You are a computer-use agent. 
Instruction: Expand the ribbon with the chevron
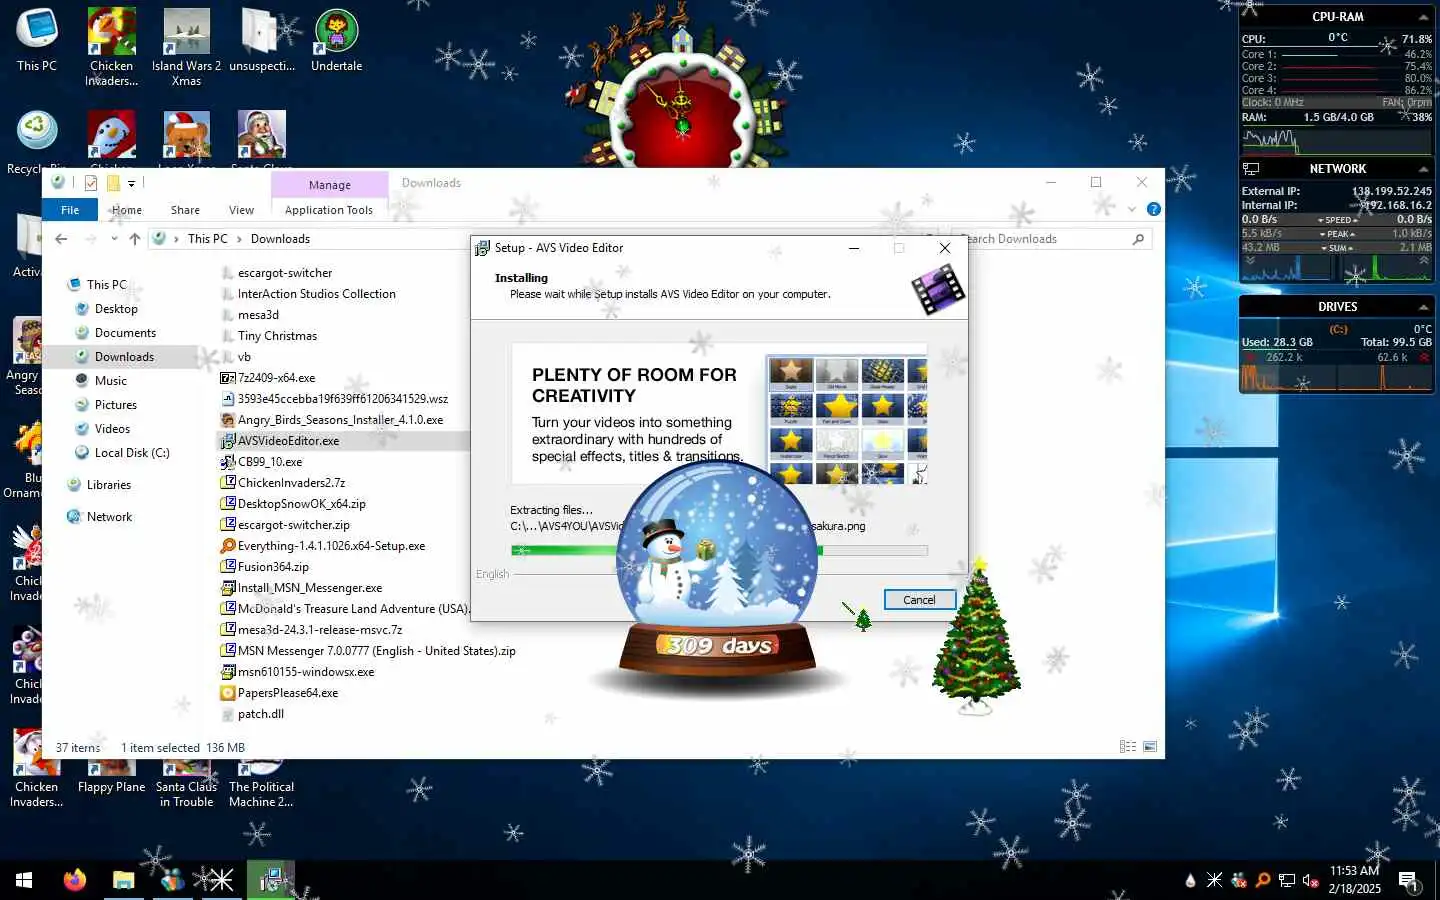click(x=1132, y=209)
